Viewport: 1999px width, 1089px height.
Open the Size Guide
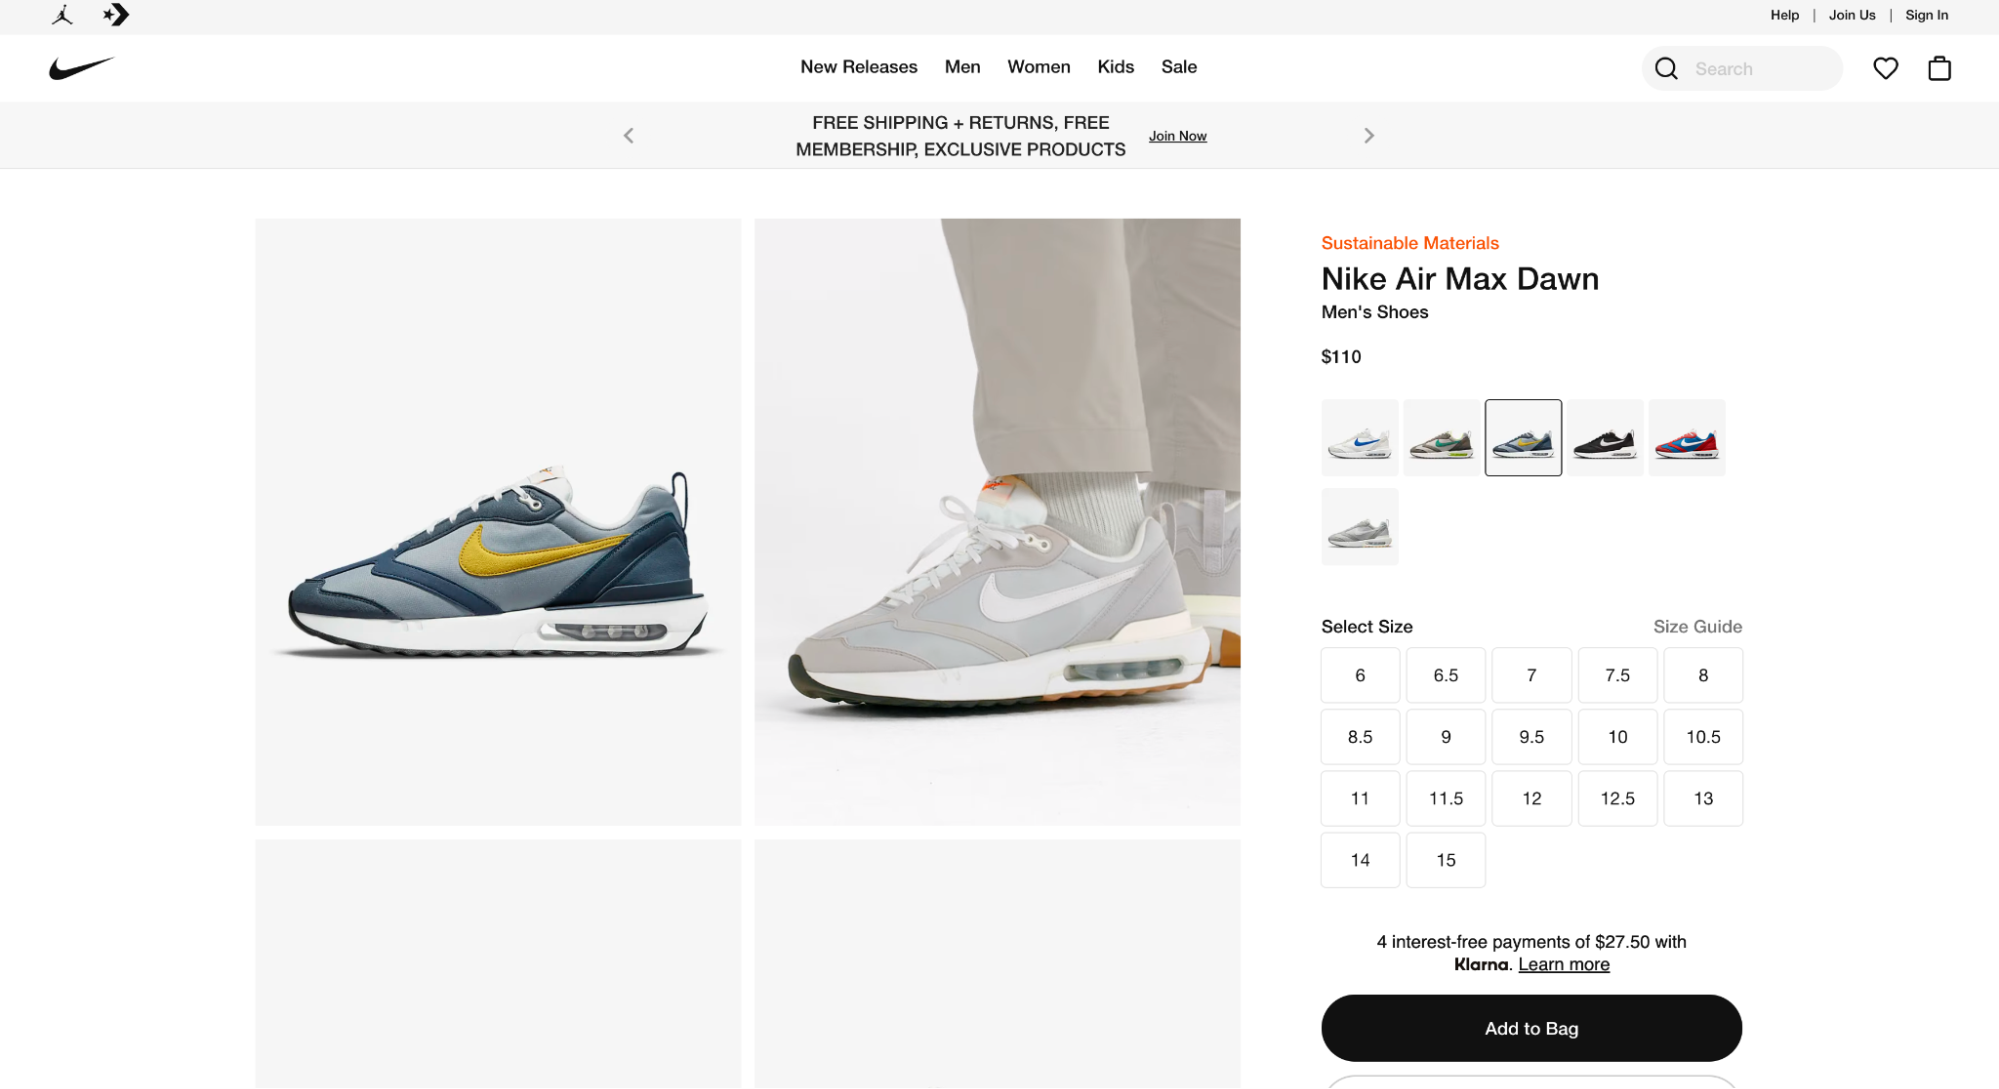[x=1697, y=627]
